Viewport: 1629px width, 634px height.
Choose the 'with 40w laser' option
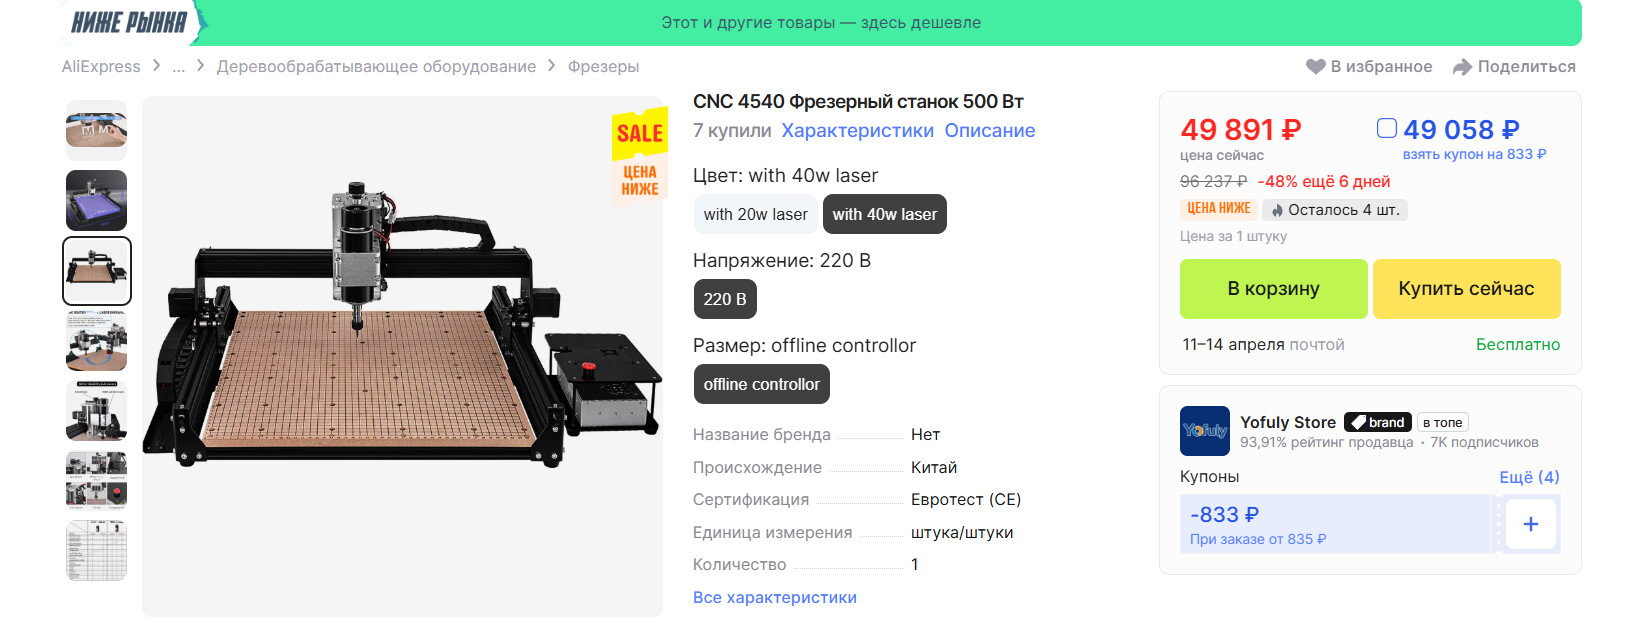pos(884,214)
